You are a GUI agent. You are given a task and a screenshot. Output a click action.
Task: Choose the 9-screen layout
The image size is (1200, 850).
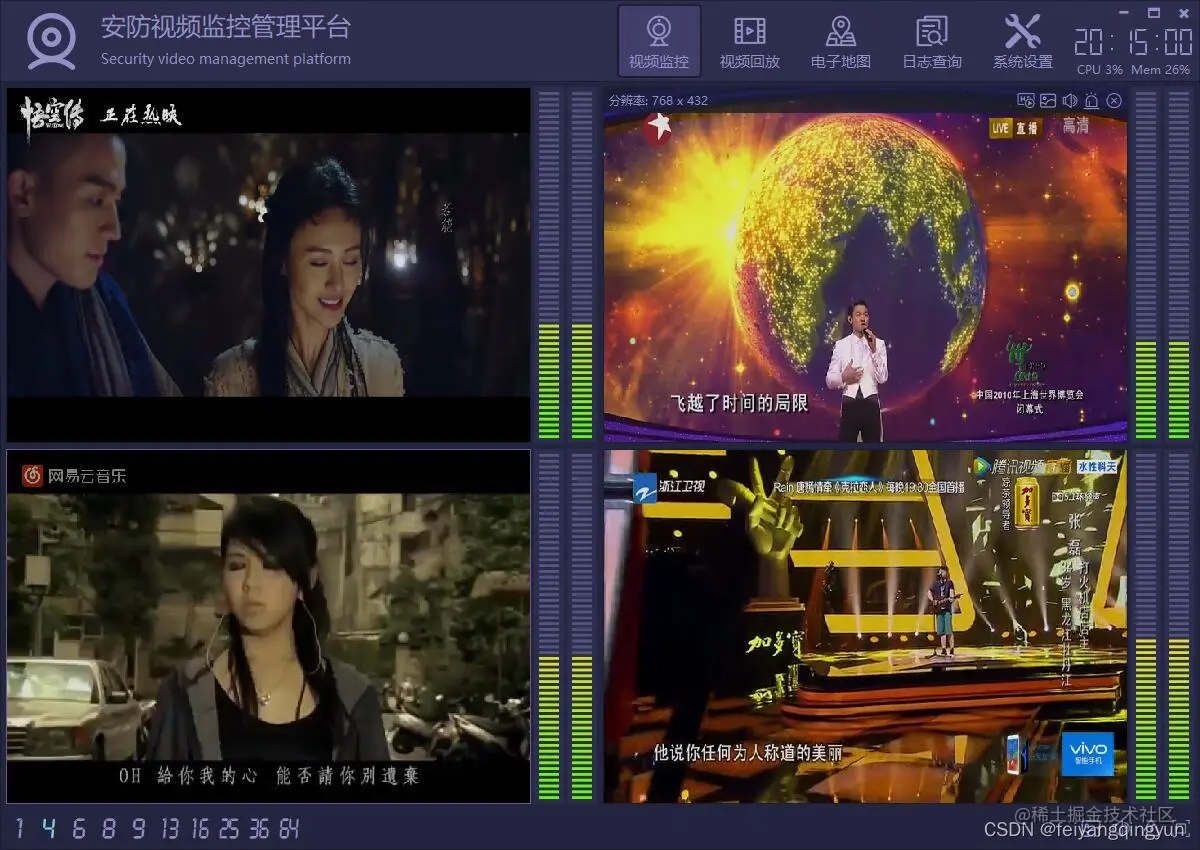click(x=139, y=828)
